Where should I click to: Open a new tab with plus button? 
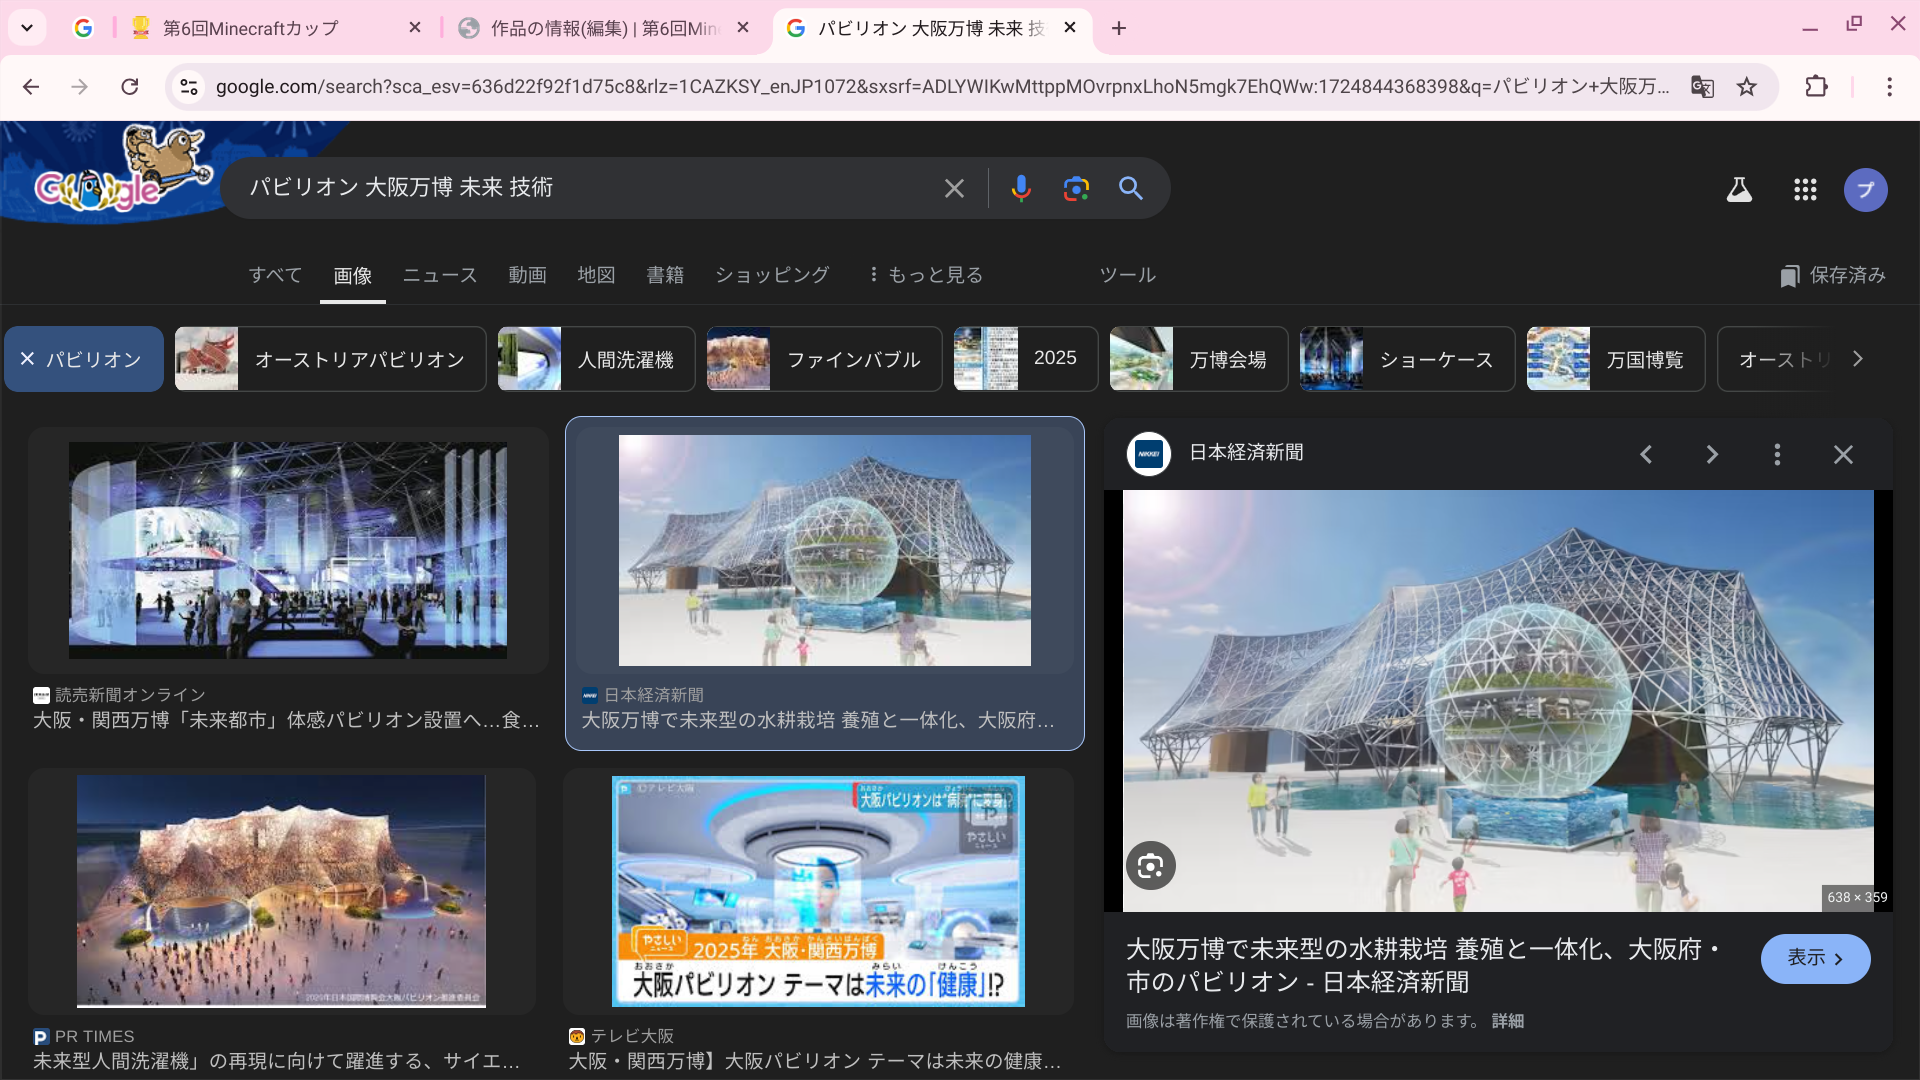(x=1119, y=28)
